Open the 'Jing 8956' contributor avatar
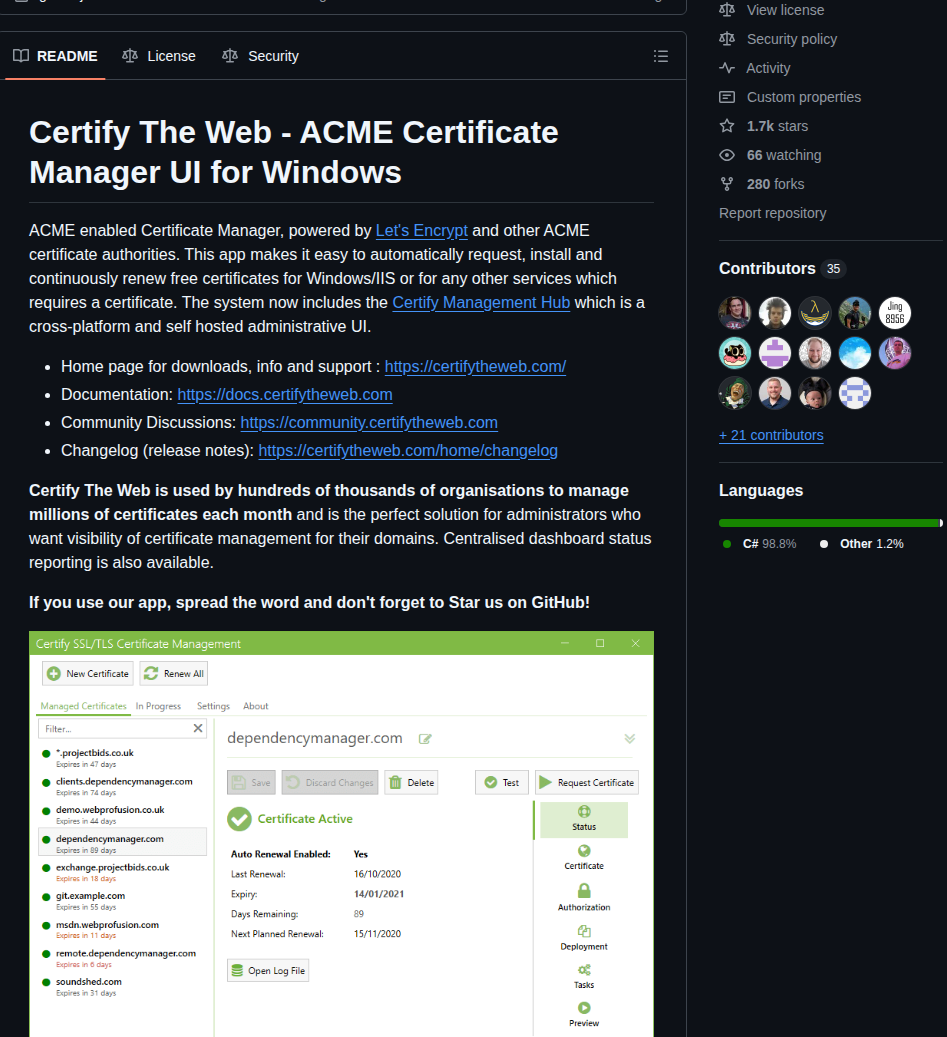The height and width of the screenshot is (1037, 947). pyautogui.click(x=895, y=313)
